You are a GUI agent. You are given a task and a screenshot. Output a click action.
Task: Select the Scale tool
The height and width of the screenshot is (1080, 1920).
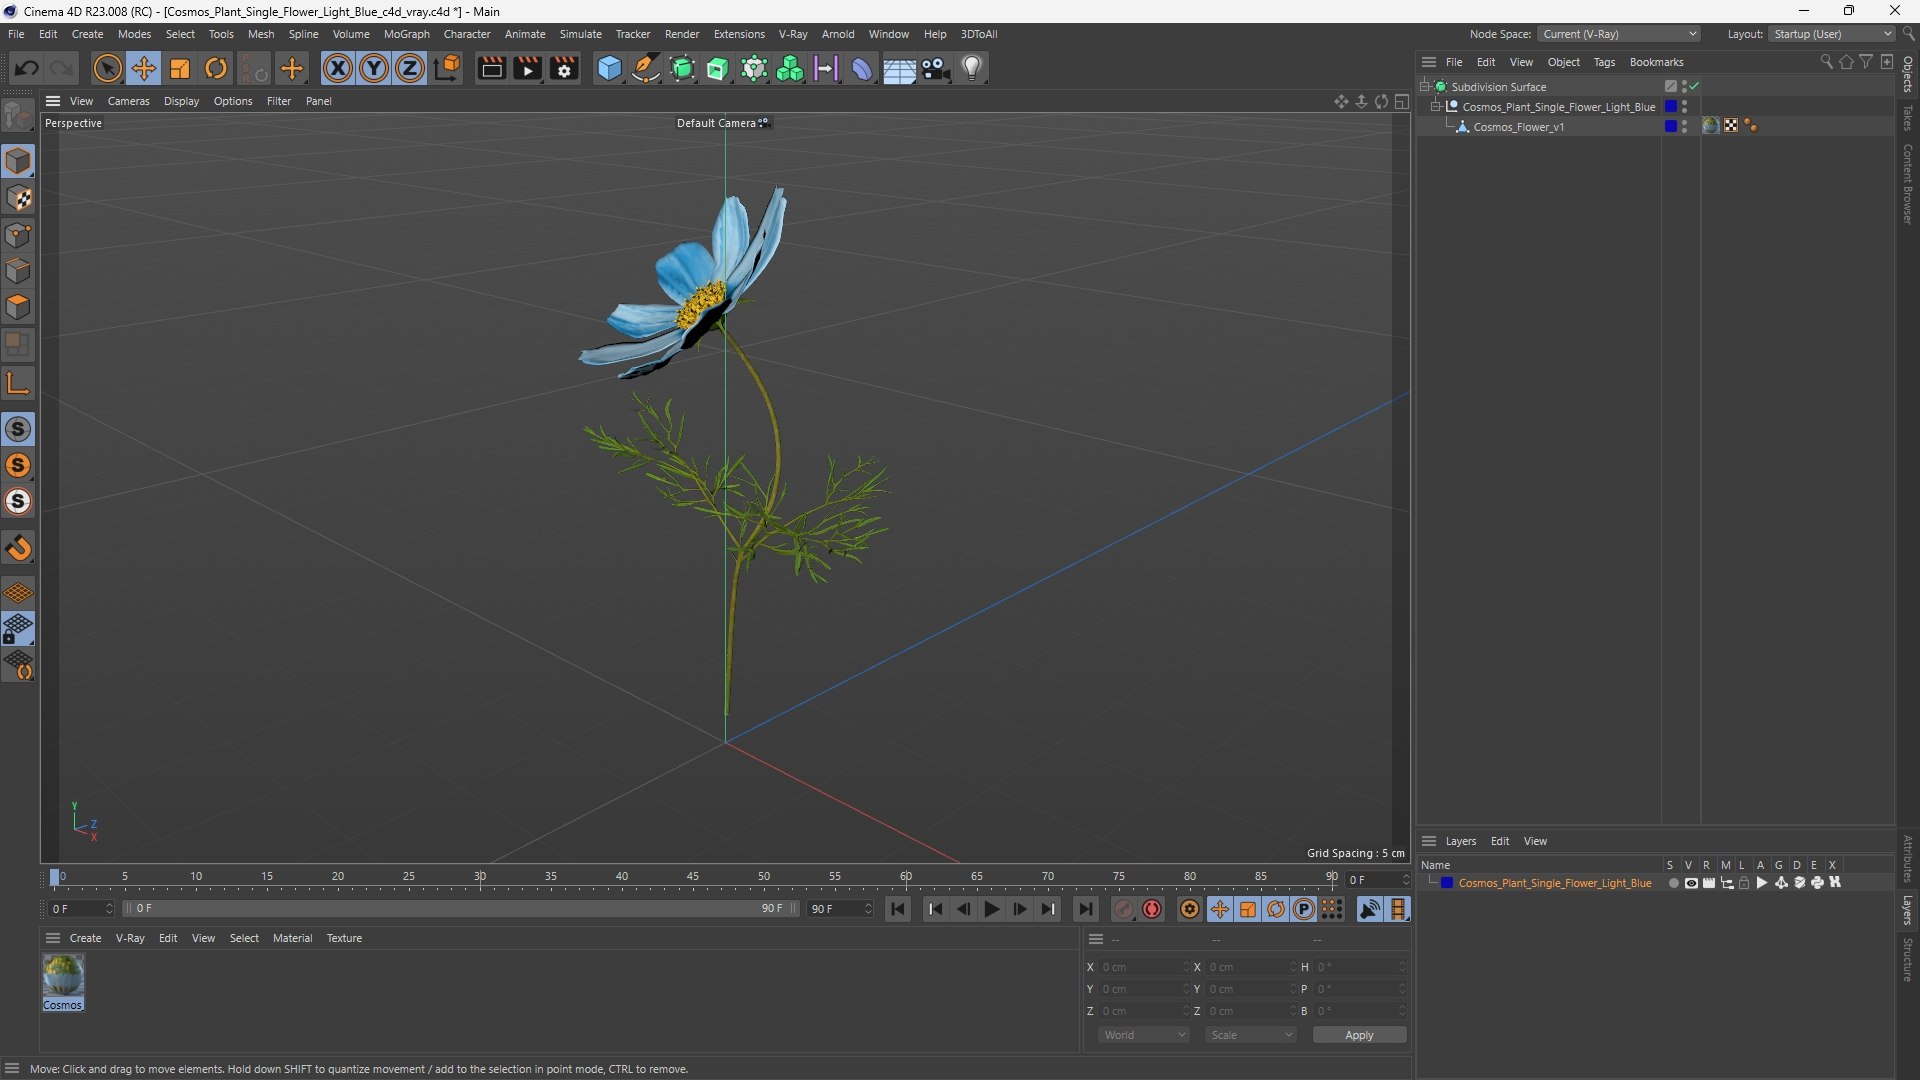[180, 68]
